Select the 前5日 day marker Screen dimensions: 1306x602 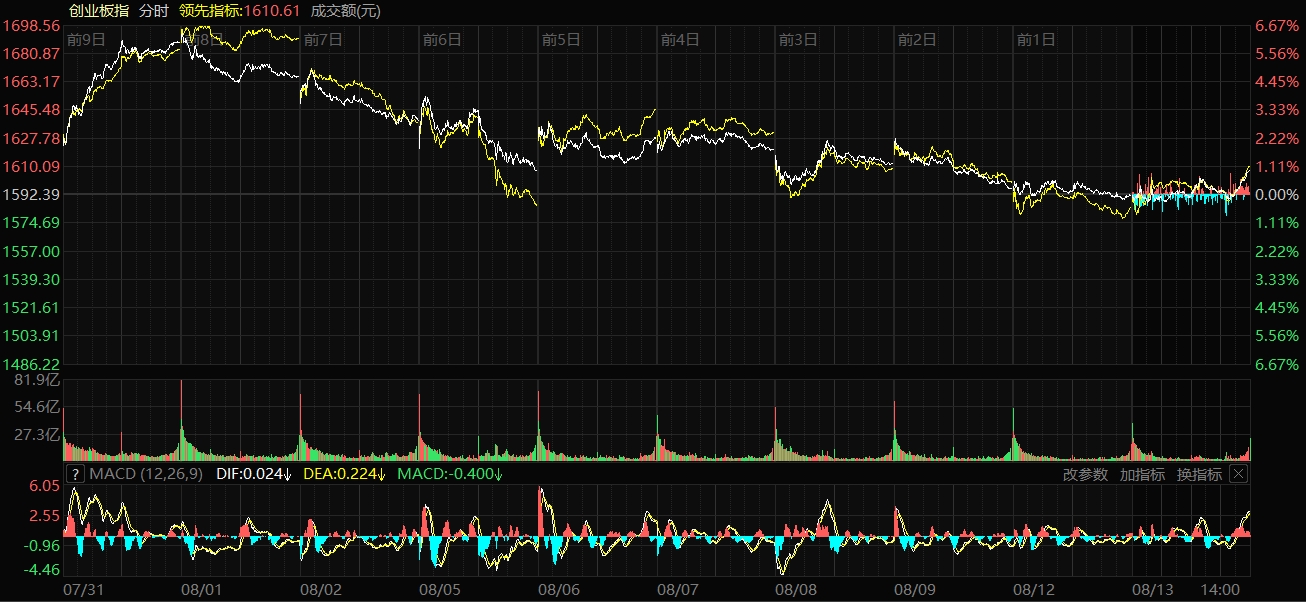coord(561,40)
